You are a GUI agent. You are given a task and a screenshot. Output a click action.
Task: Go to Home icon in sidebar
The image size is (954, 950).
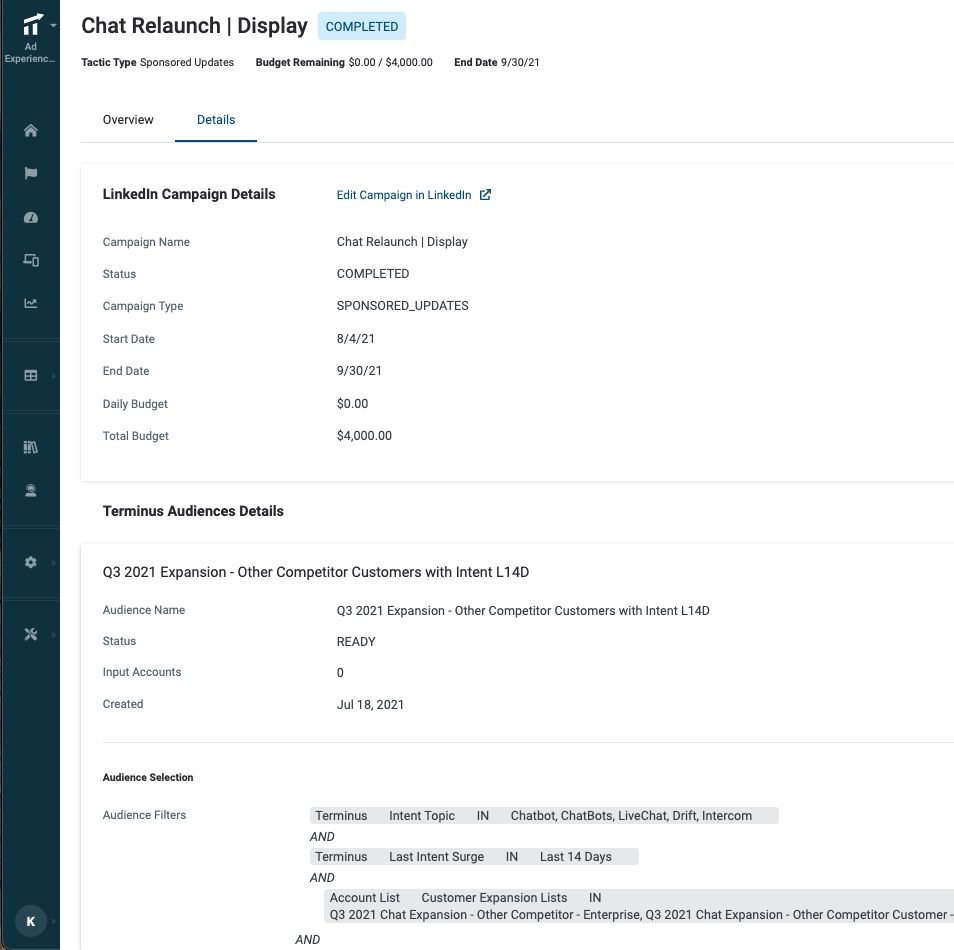[x=30, y=130]
